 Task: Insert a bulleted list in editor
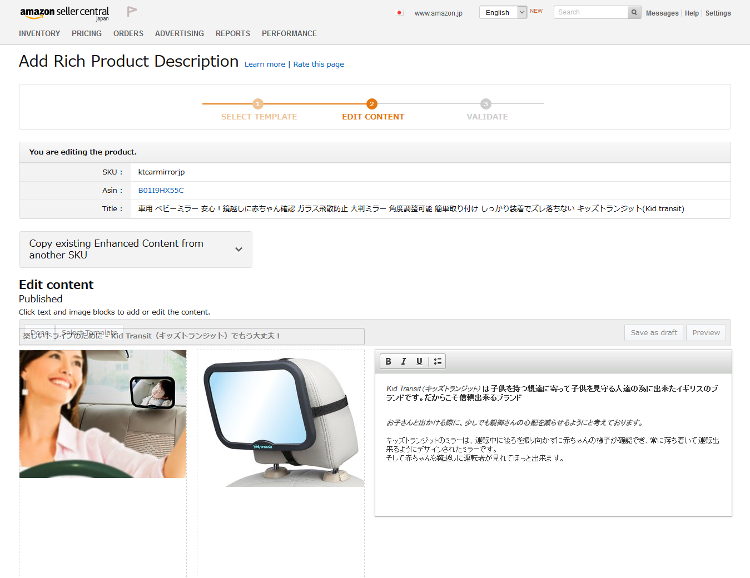coord(437,361)
